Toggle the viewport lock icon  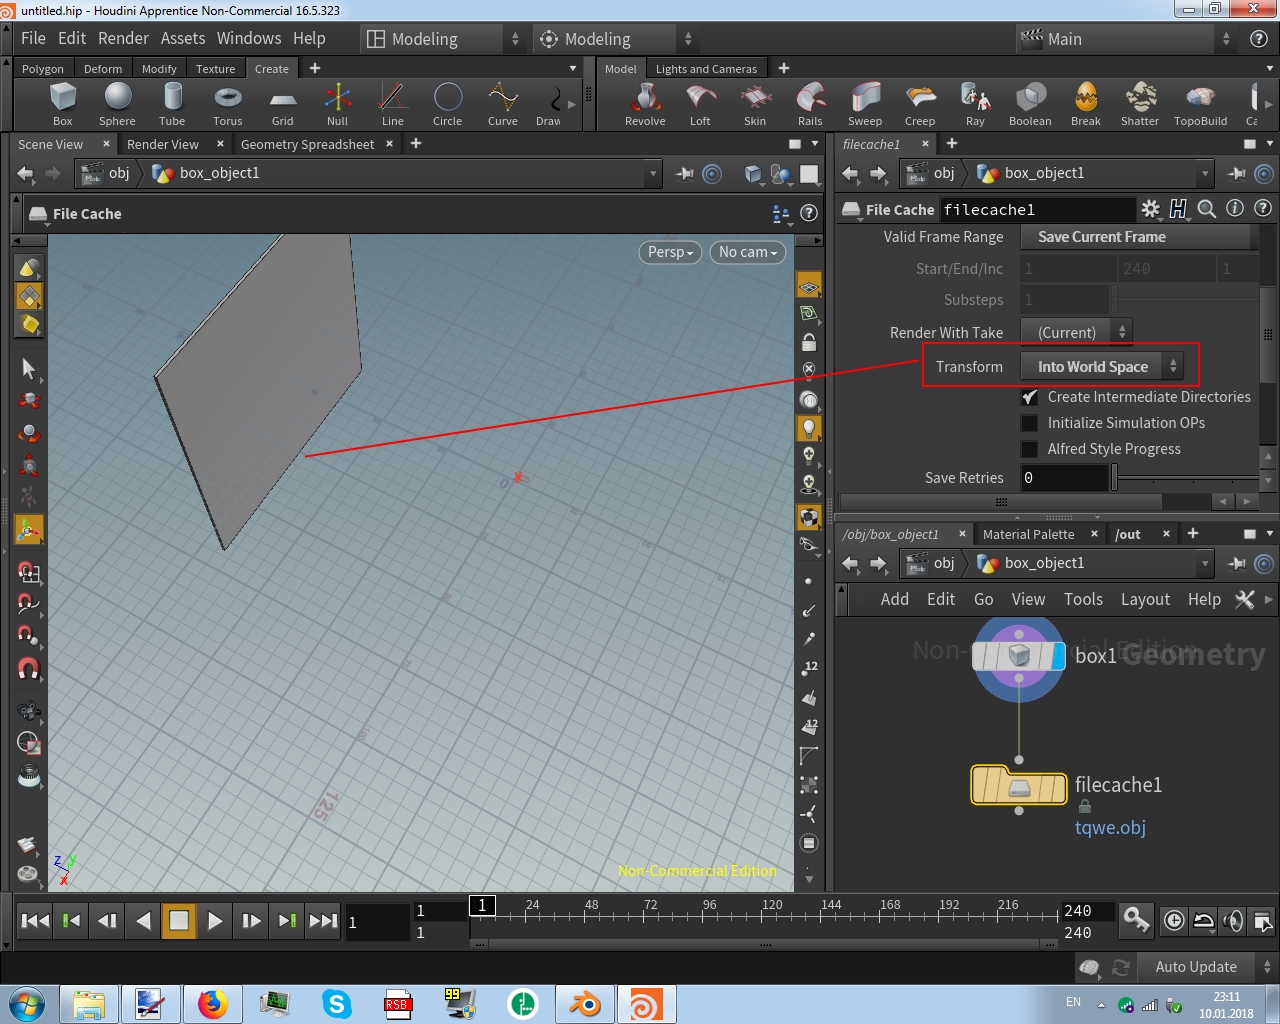[x=809, y=342]
